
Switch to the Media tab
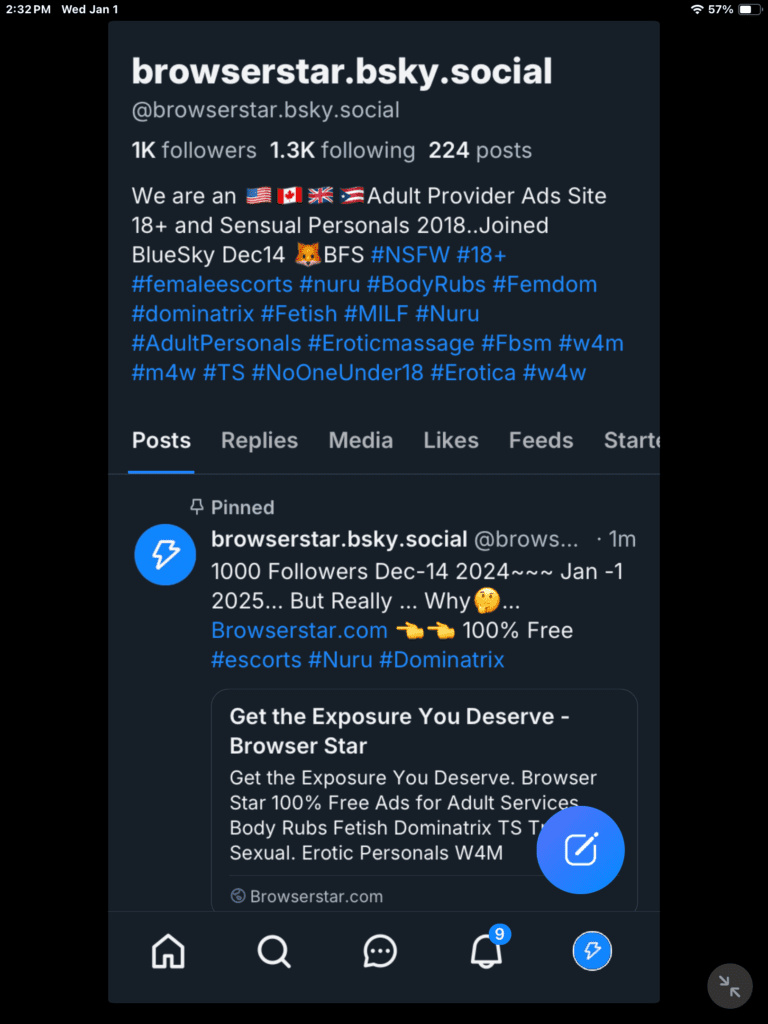360,440
